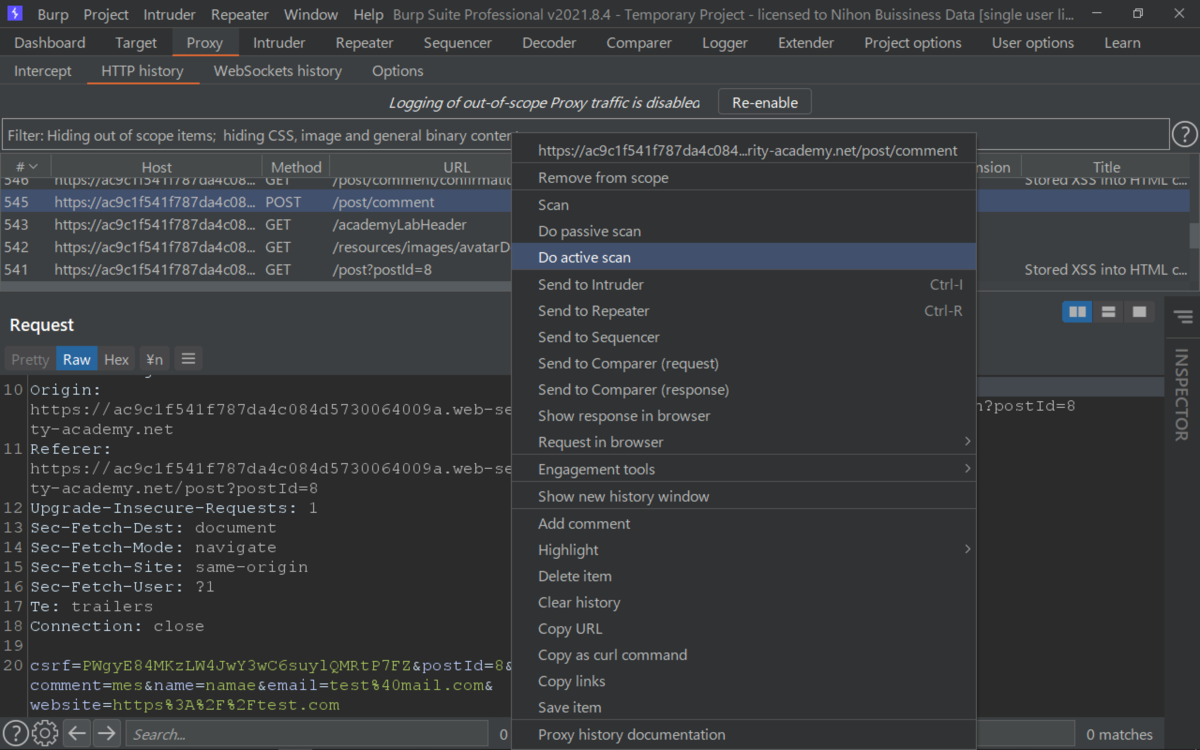Screen dimensions: 1200x750
Task: Open the Repeater menu in menu bar
Action: coord(240,15)
